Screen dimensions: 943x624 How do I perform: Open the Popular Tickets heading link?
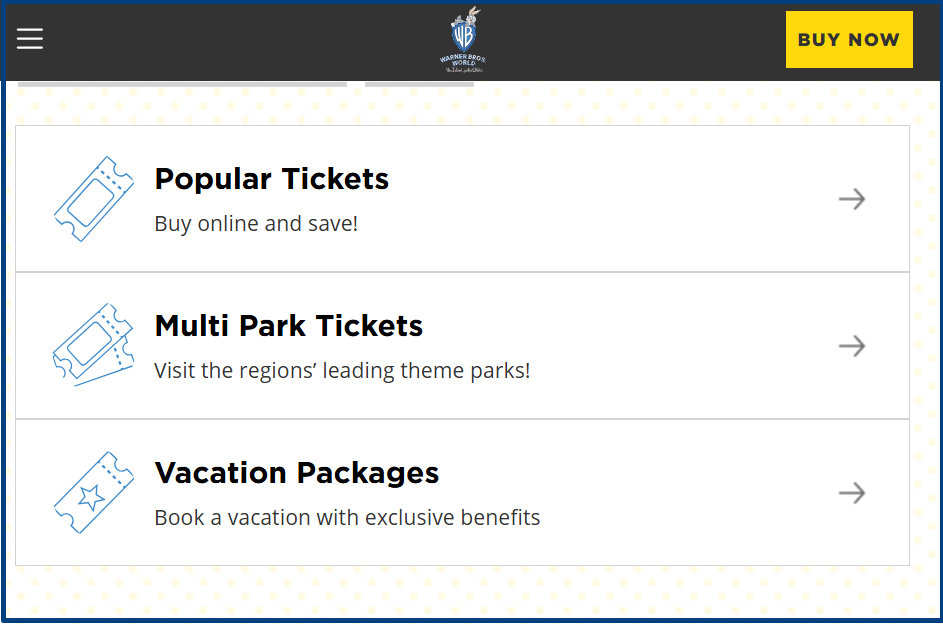pyautogui.click(x=271, y=178)
